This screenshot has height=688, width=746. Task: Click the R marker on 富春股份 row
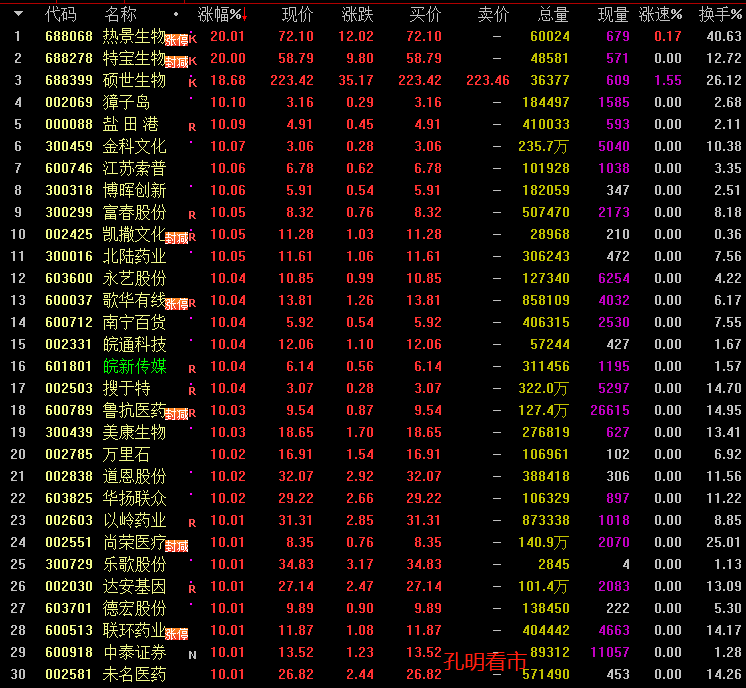coord(192,215)
